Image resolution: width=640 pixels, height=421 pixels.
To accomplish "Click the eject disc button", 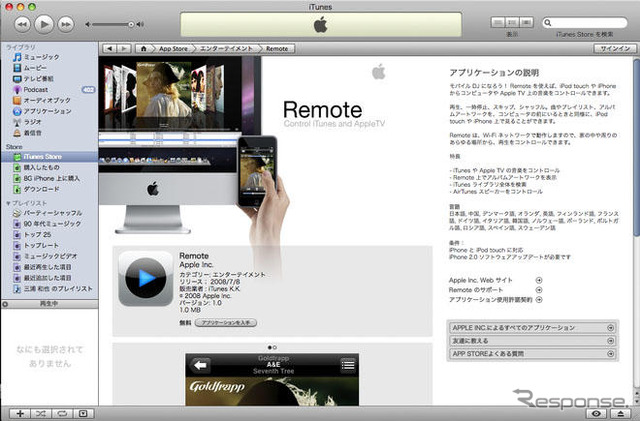I will 620,414.
